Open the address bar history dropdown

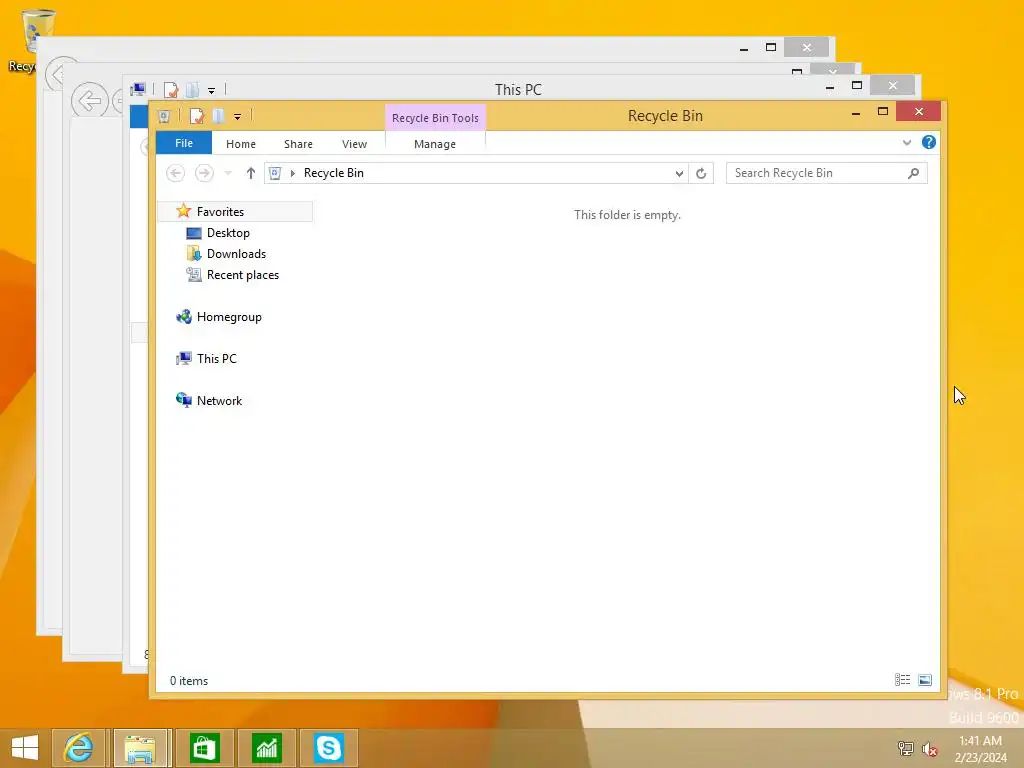[x=679, y=173]
